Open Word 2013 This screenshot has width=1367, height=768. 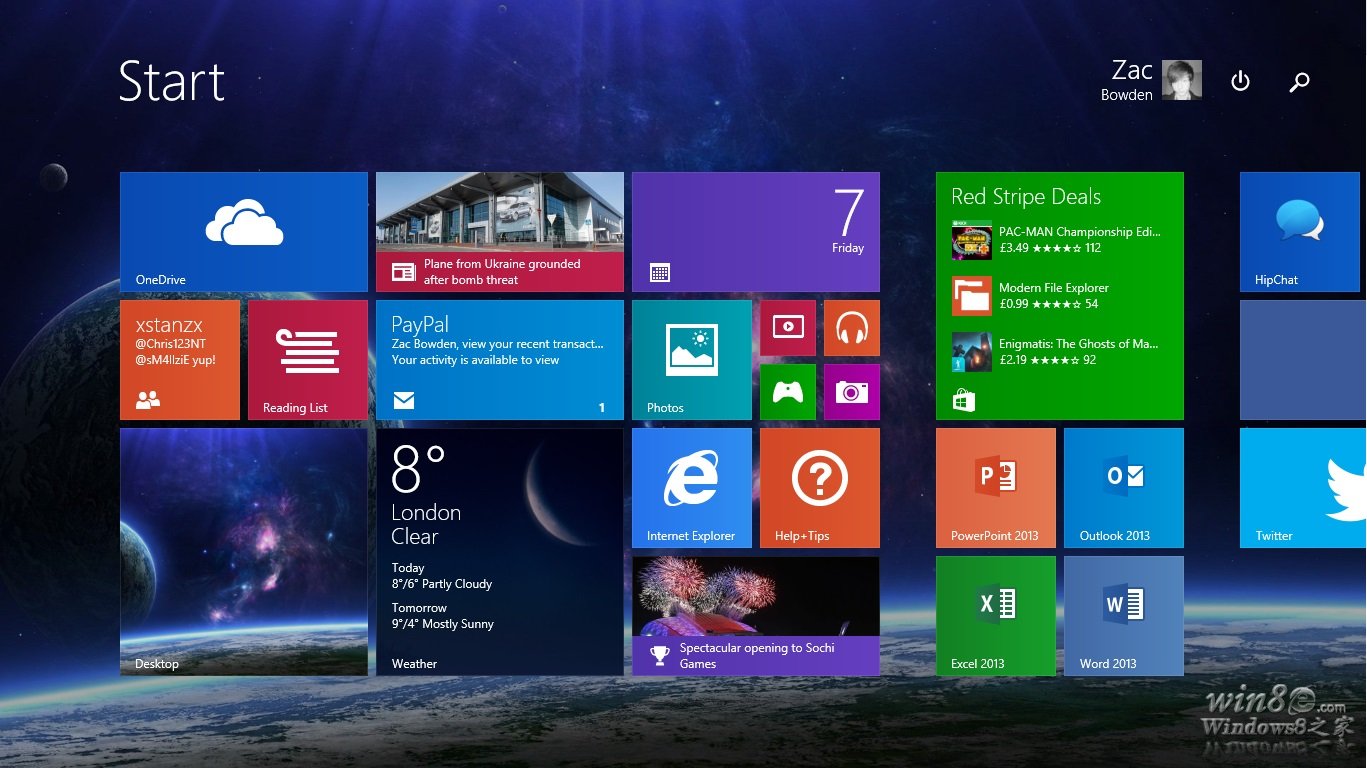pos(1123,615)
